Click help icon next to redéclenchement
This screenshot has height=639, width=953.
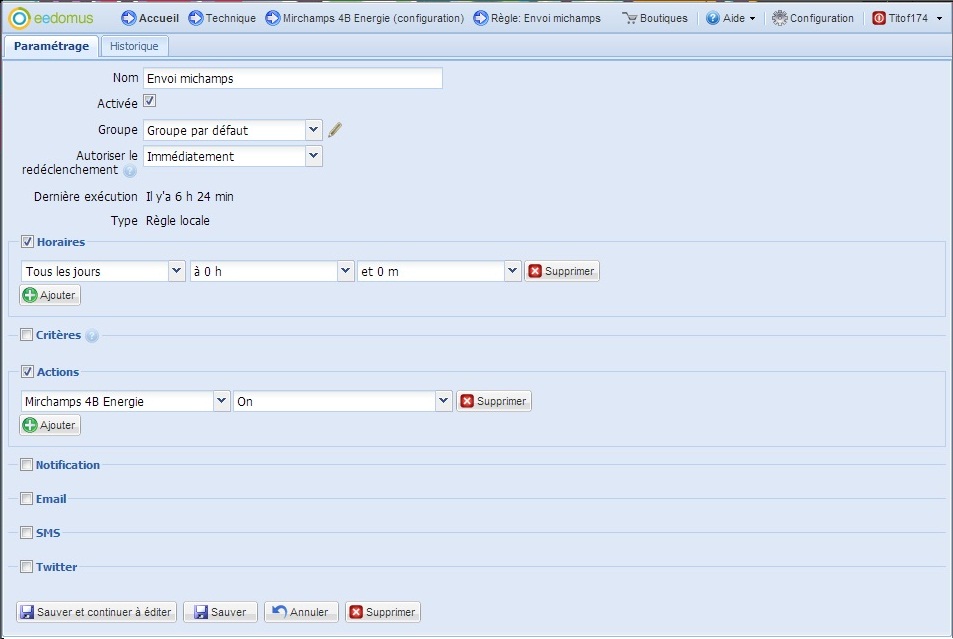click(x=130, y=171)
